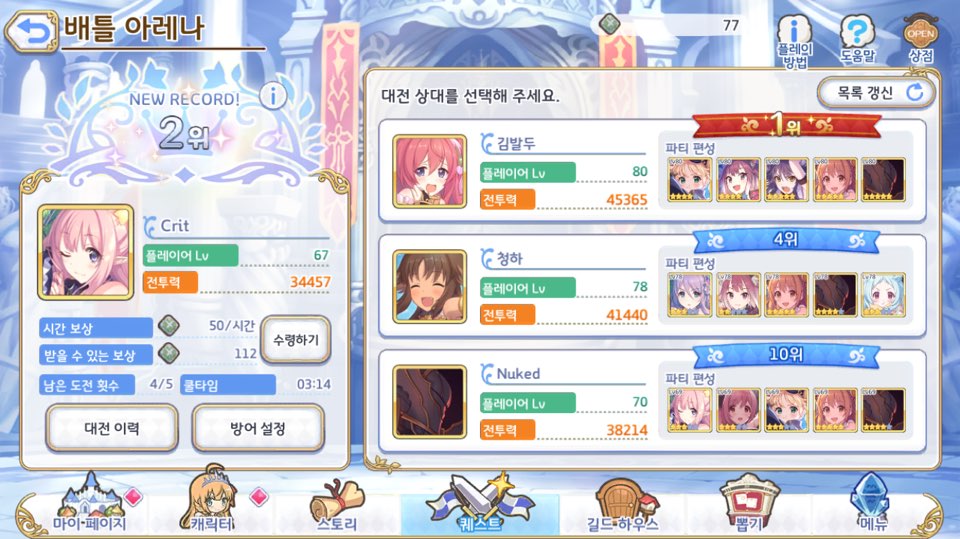Go back using the arrow button
Viewport: 960px width, 539px height.
(32, 31)
